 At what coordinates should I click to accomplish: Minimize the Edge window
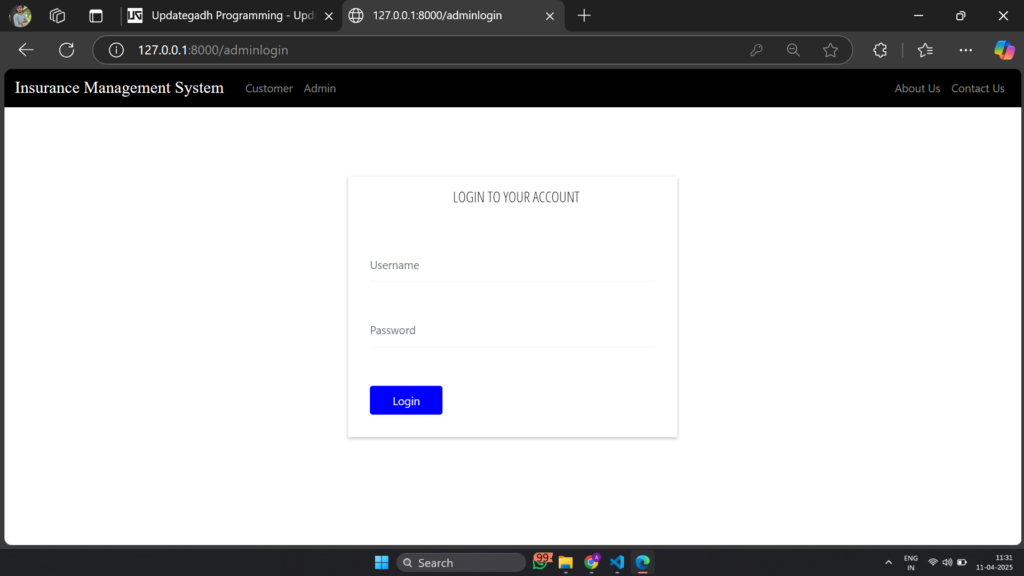pos(918,16)
